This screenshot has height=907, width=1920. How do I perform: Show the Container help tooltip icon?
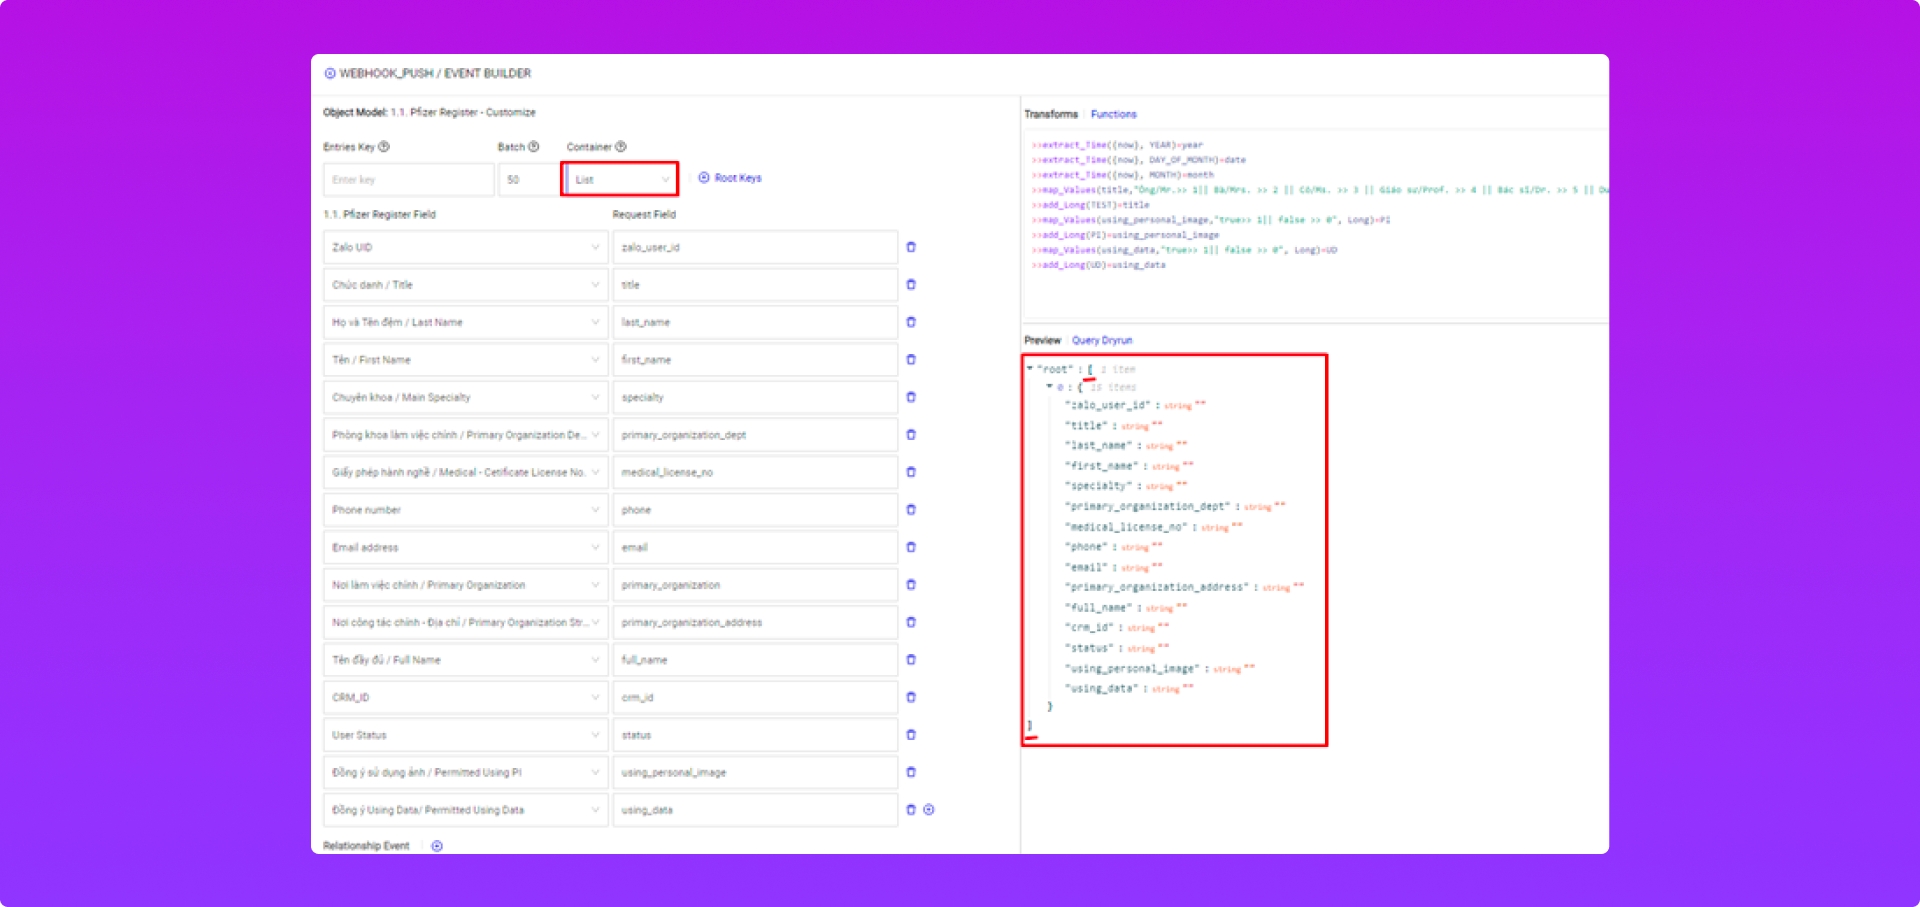(621, 147)
